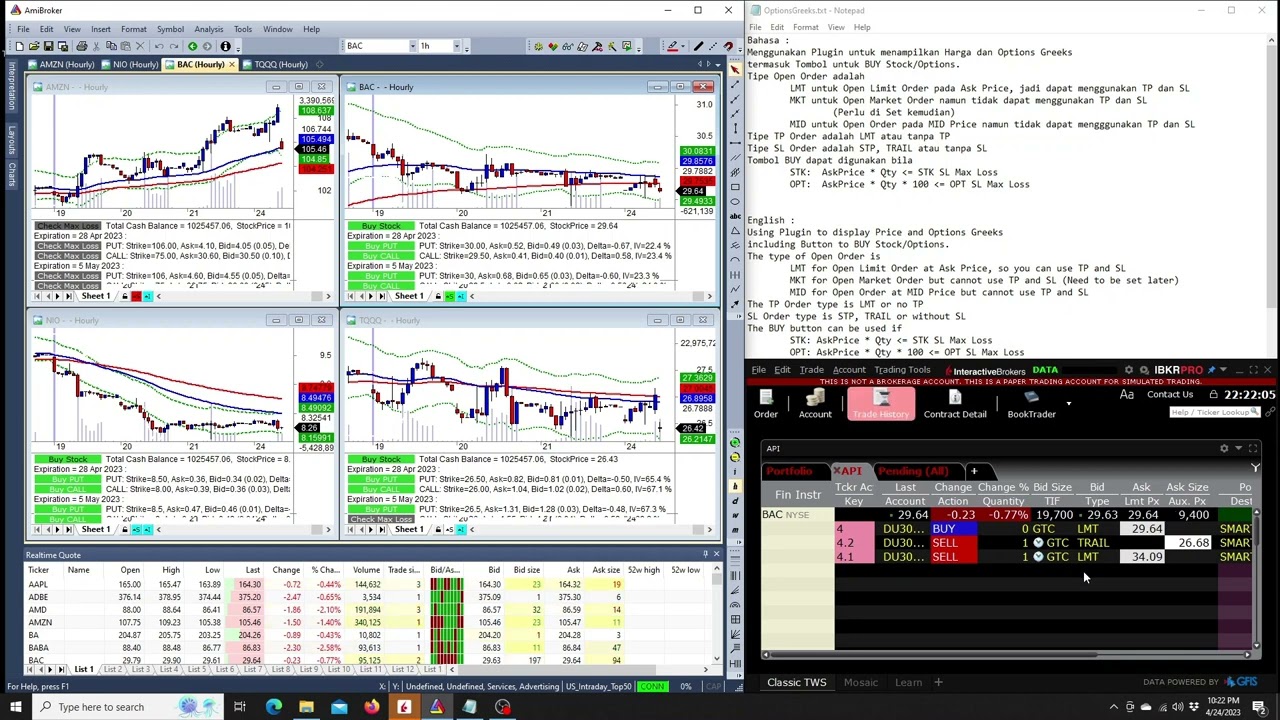Open the Symbol menu in AmiBroker
The height and width of the screenshot is (720, 1280).
pos(170,29)
